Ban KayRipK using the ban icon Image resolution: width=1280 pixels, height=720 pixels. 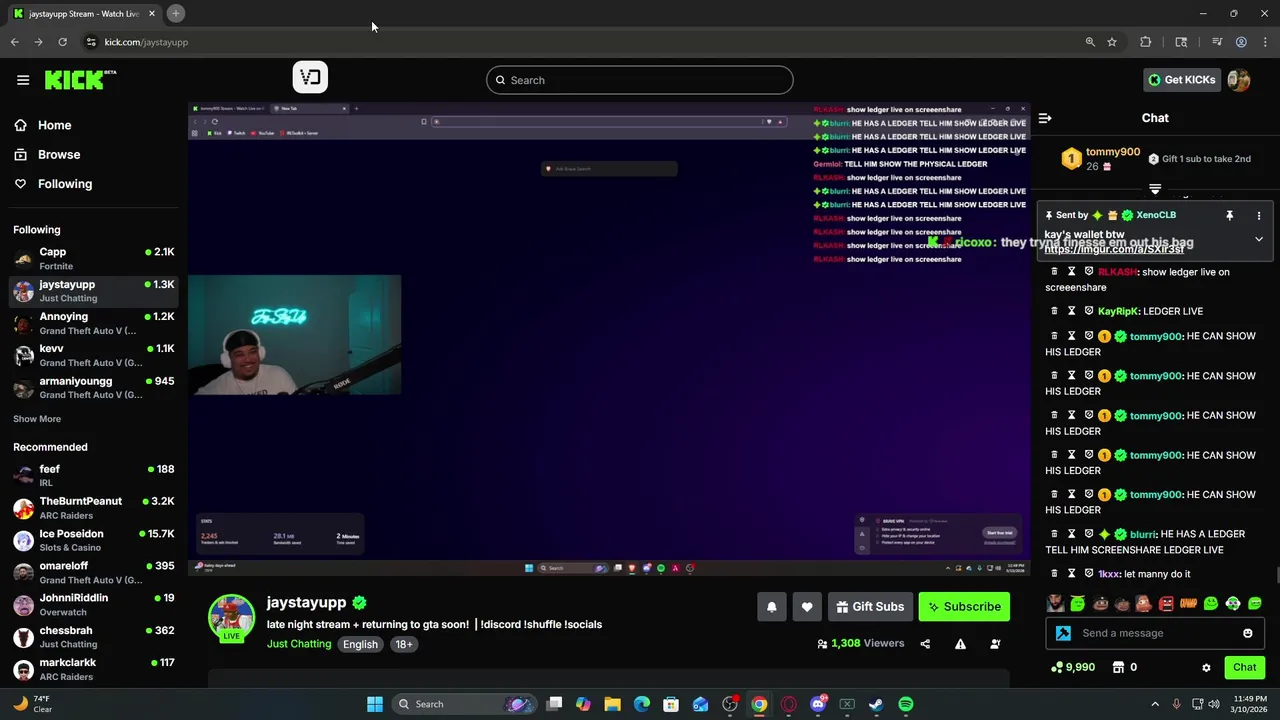click(1089, 311)
